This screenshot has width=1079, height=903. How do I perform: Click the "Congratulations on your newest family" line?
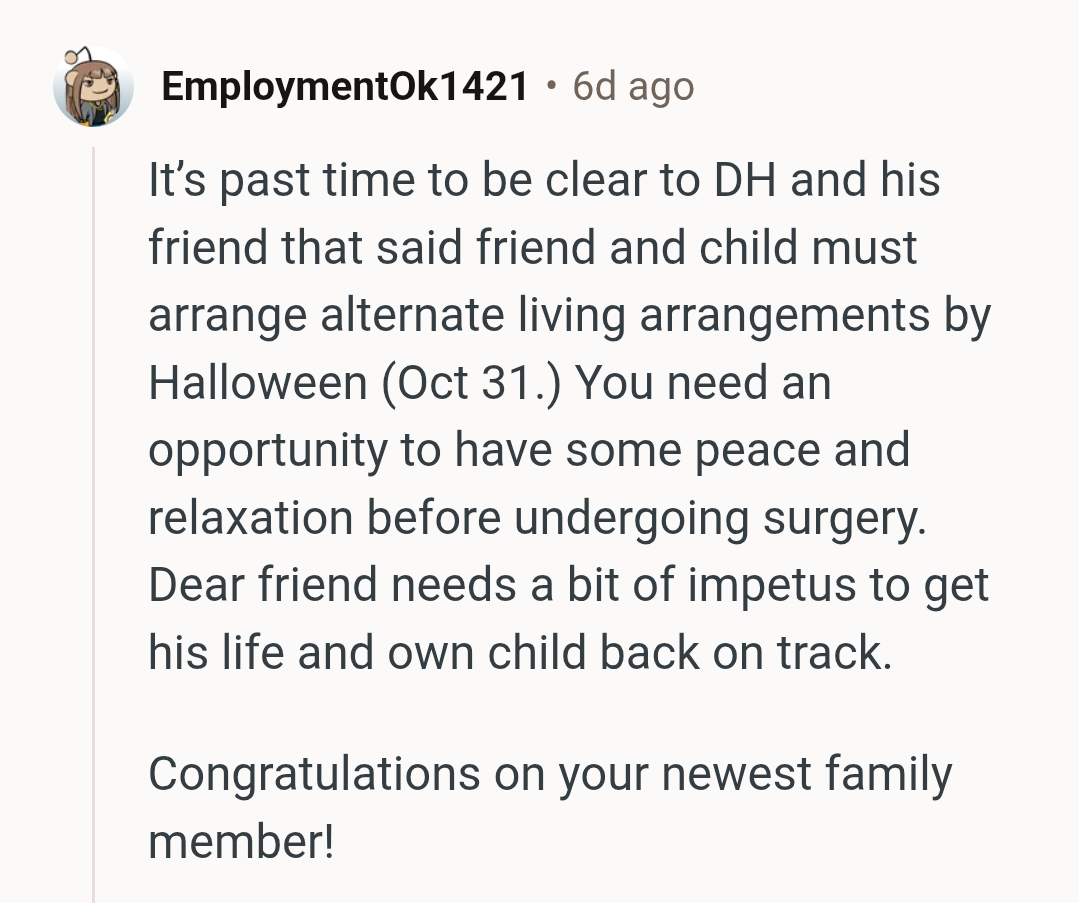click(x=550, y=775)
